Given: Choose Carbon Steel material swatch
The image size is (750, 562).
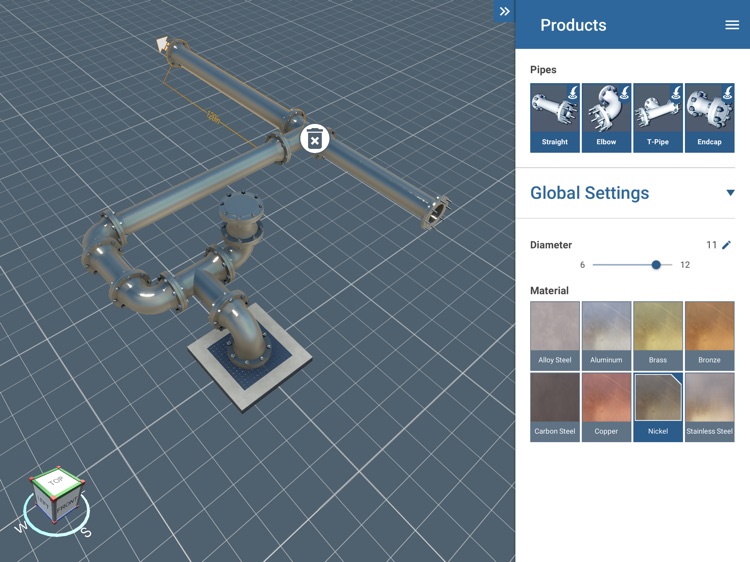Looking at the screenshot, I should 555,407.
